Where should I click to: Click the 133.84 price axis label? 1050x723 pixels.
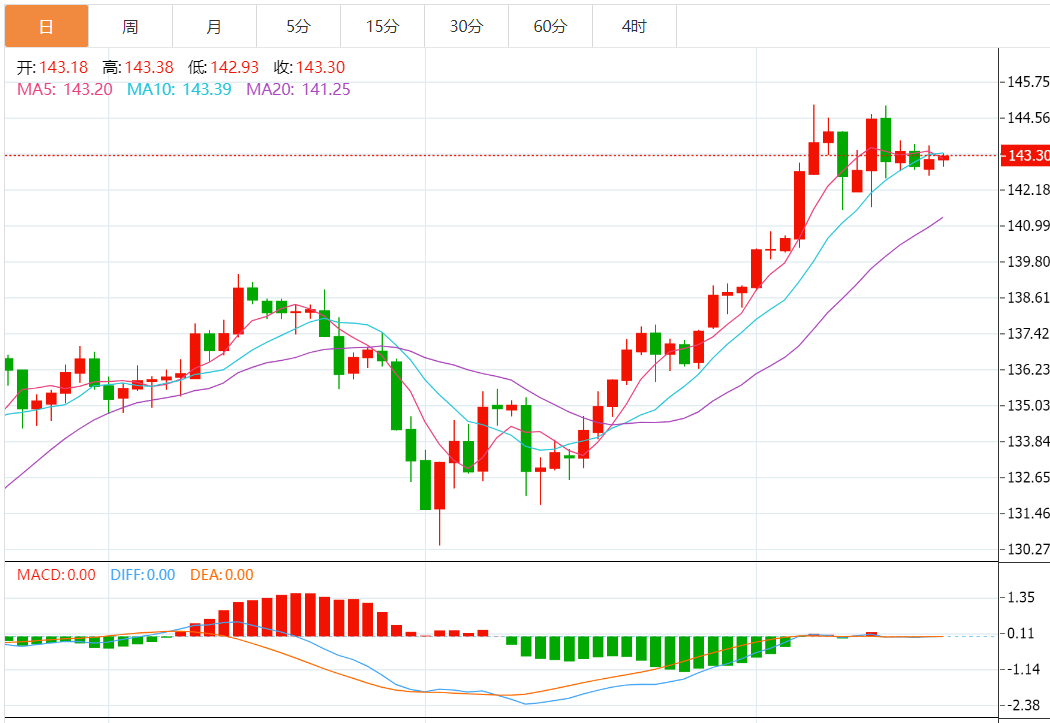(x=1028, y=441)
